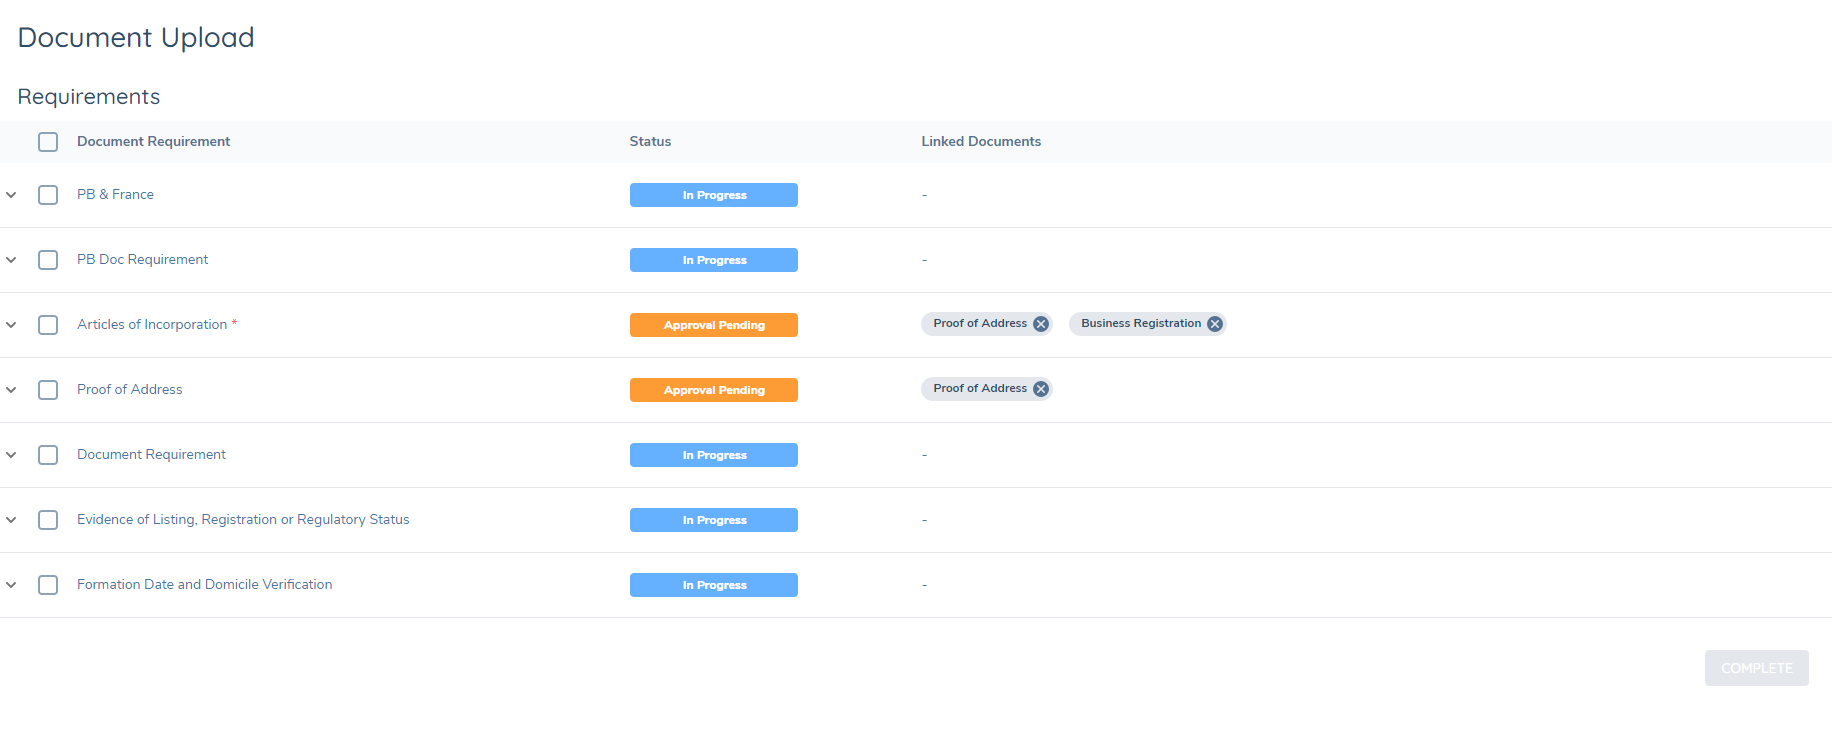Image resolution: width=1832 pixels, height=732 pixels.
Task: Click the Status column header
Action: pyautogui.click(x=650, y=142)
